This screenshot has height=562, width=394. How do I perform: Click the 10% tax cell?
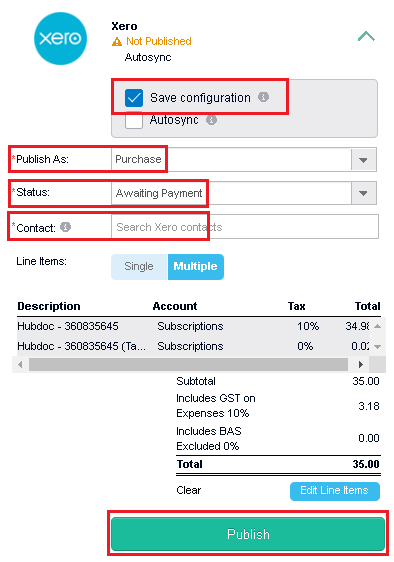coord(308,327)
